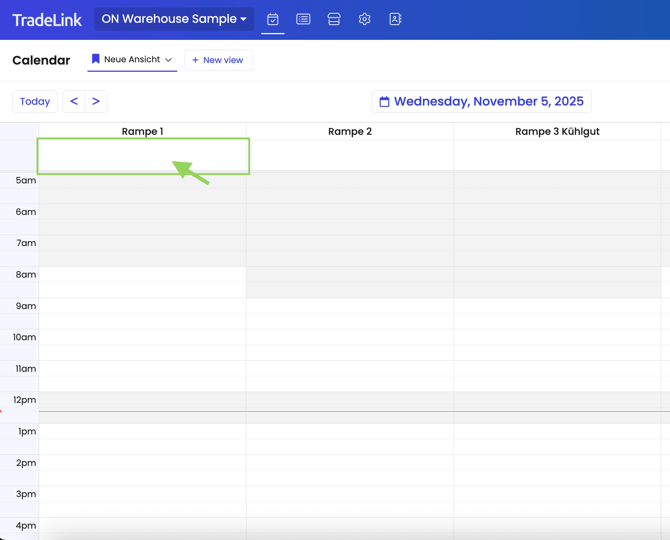Viewport: 670px width, 540px height.
Task: Select the Rampe 3 Kühlgut column header
Action: pos(557,131)
